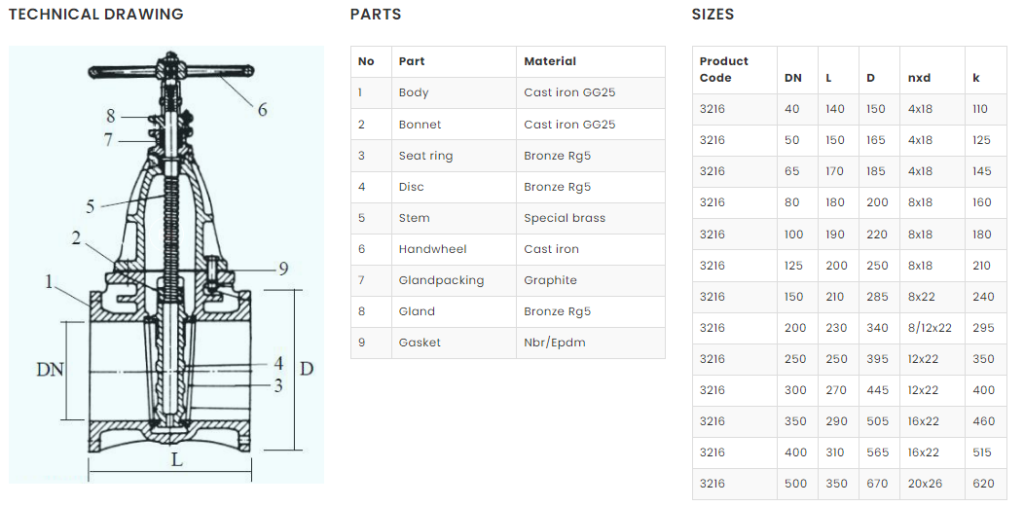Screen dimensions: 1024x506
Task: Click the 'Seat ring' part name cell
Action: coord(426,155)
